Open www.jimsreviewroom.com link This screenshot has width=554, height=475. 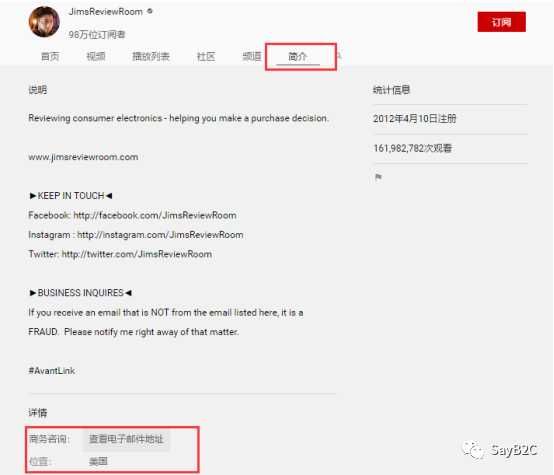(83, 157)
